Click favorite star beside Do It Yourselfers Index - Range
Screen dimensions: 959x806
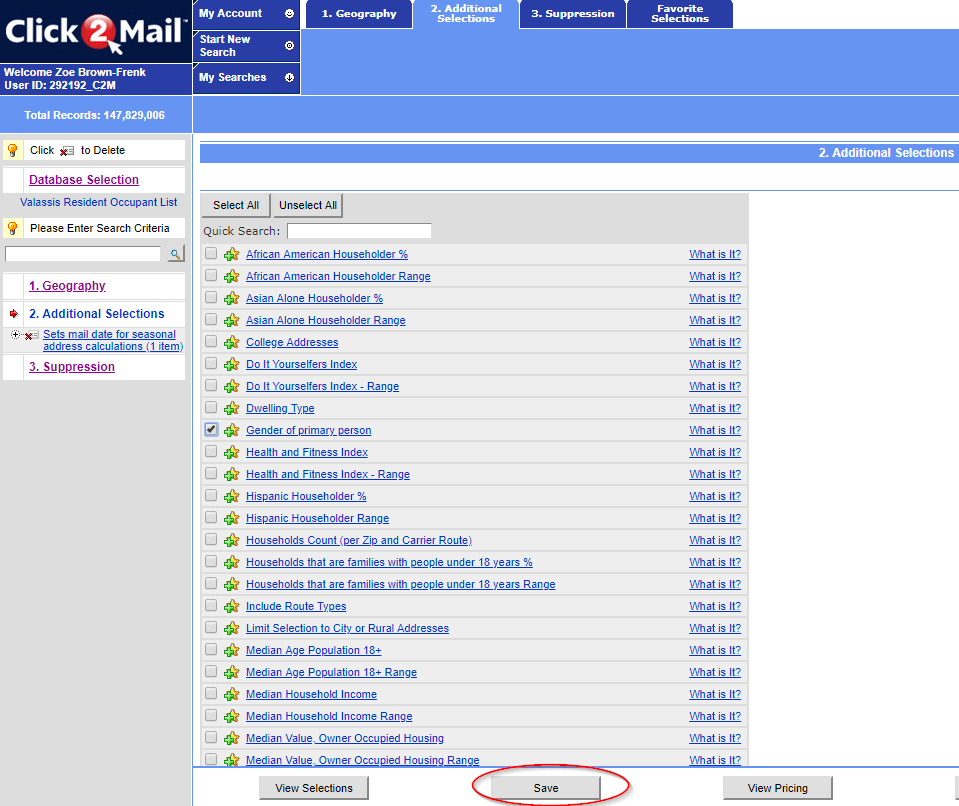[231, 386]
